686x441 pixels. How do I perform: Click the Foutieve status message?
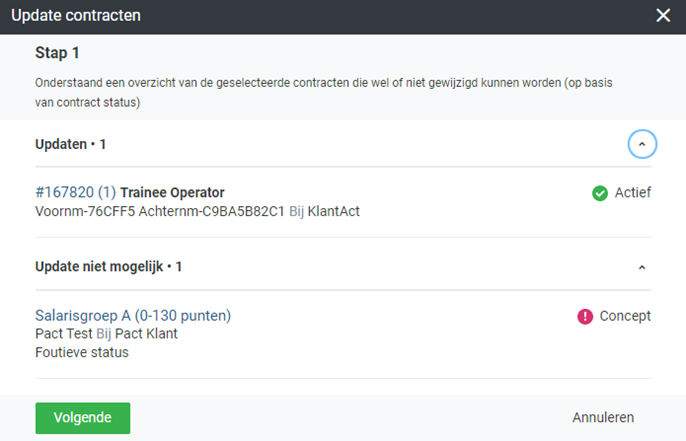tap(82, 352)
